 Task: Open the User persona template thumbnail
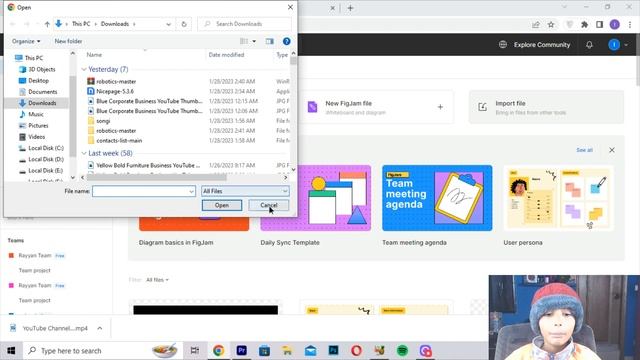[558, 198]
